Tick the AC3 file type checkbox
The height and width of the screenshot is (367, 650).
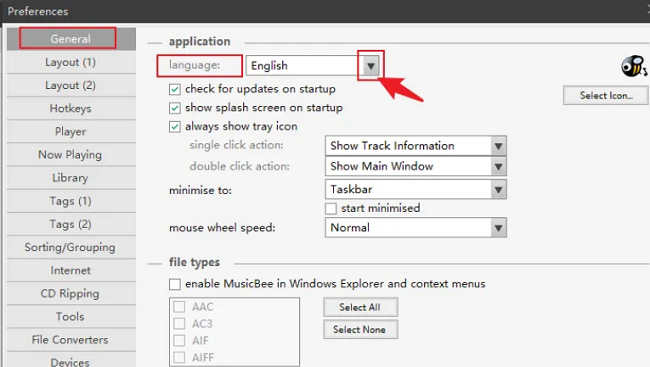(x=179, y=323)
